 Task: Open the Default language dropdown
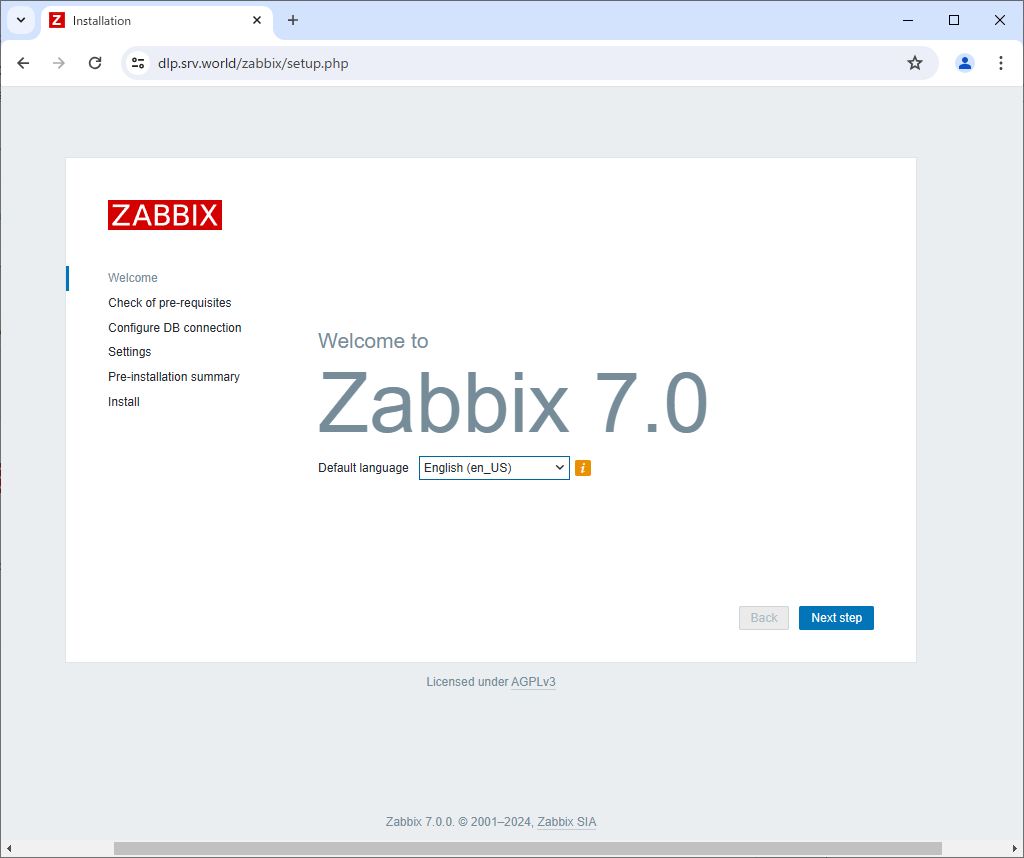[x=494, y=468]
